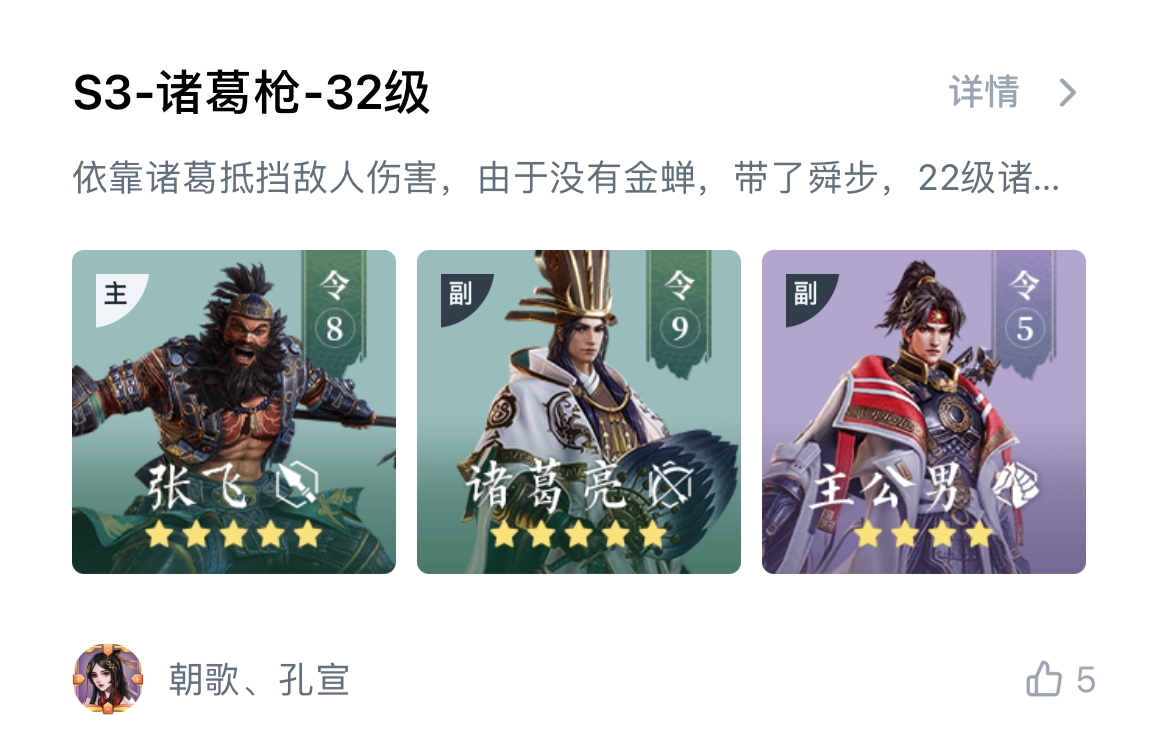This screenshot has height=747, width=1170.
Task: Click the bow troop icon beside 诸葛亮
Action: [669, 484]
